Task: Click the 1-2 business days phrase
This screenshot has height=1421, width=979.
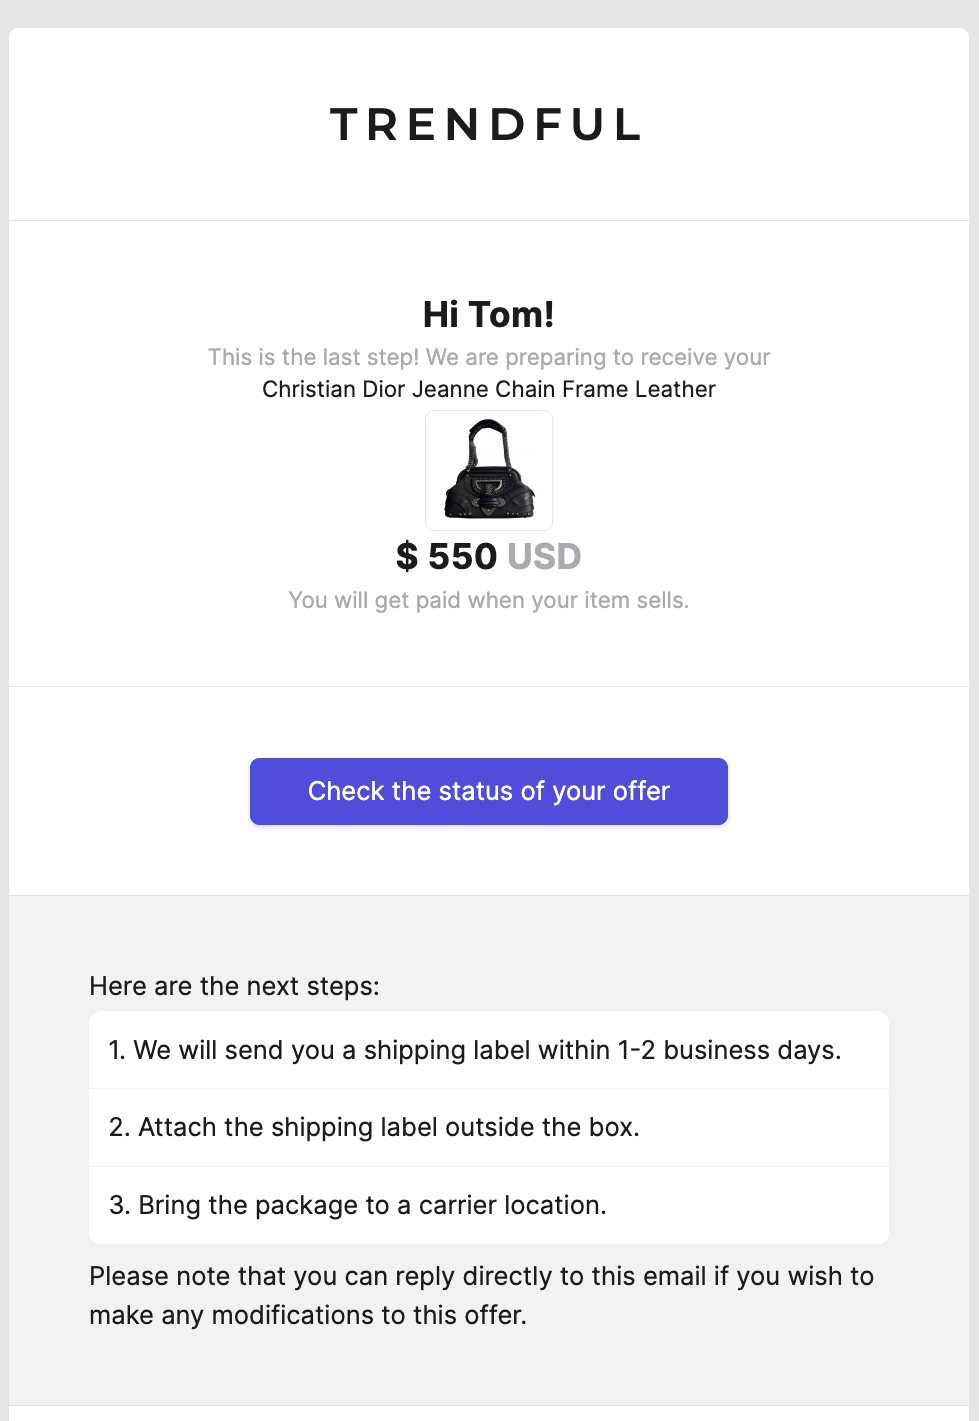Action: tap(729, 1050)
